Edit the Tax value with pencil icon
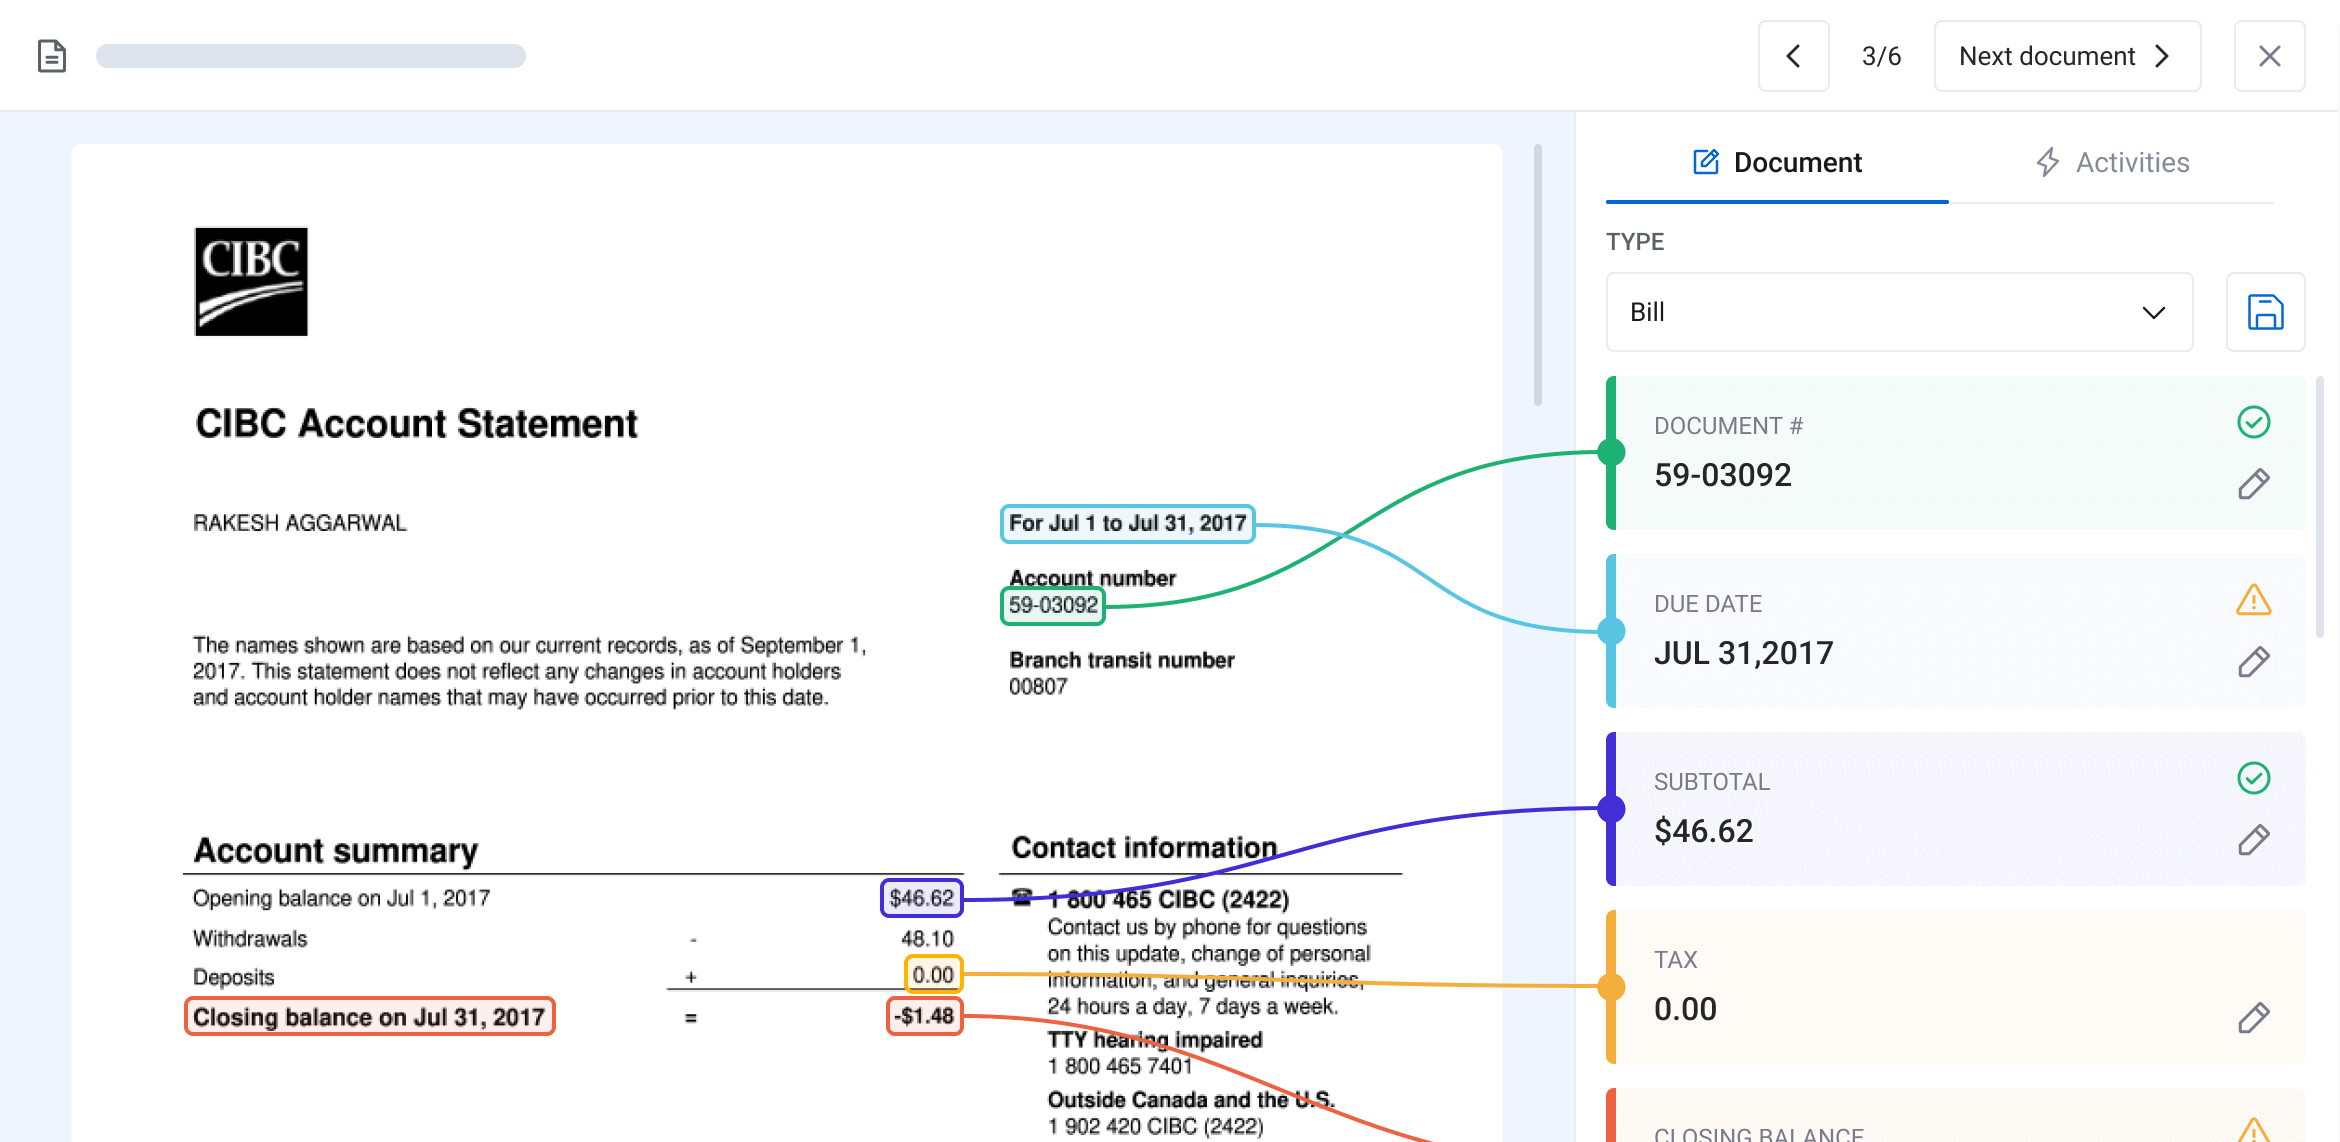This screenshot has height=1142, width=2340. (x=2253, y=1018)
